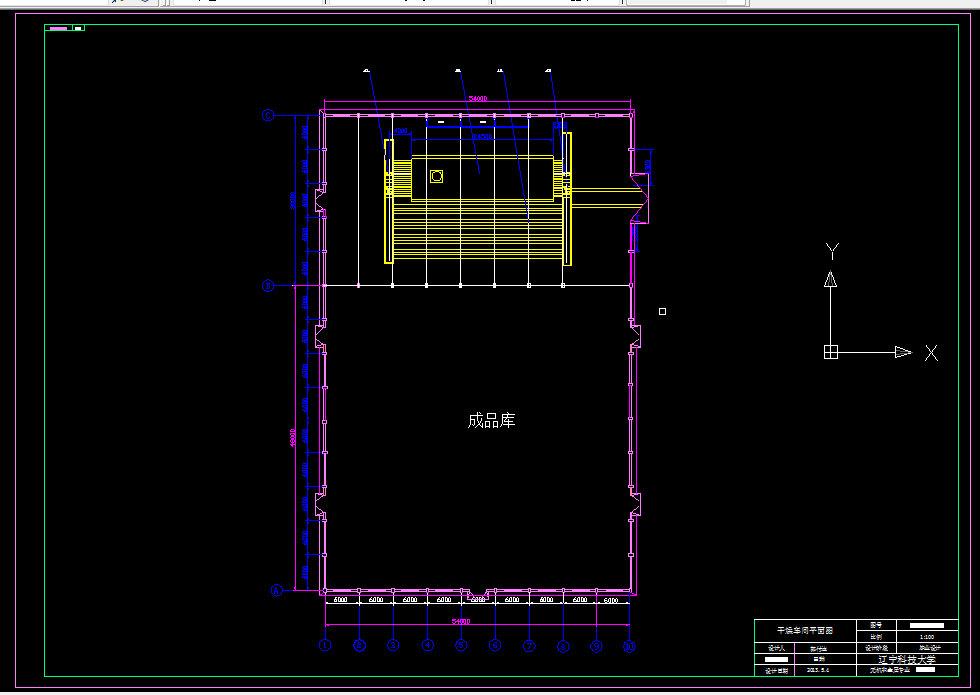Click grid axis bubble 10

click(x=629, y=647)
